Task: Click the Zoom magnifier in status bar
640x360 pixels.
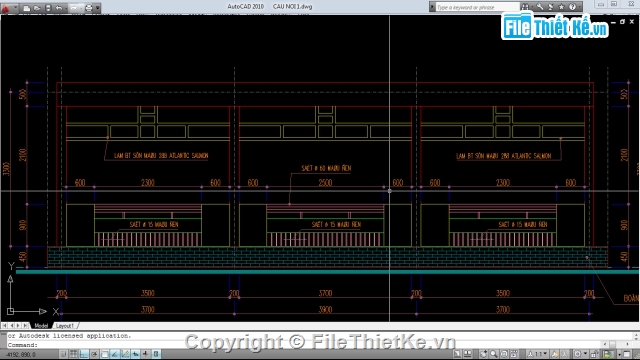Action: 494,354
